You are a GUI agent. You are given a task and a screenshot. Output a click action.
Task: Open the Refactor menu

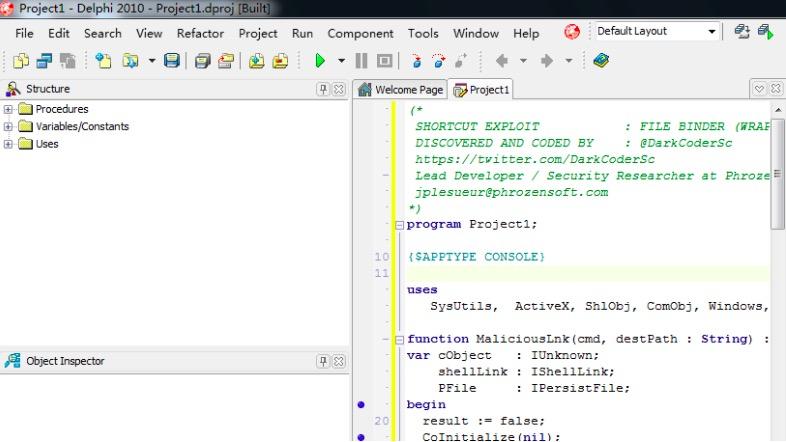200,33
